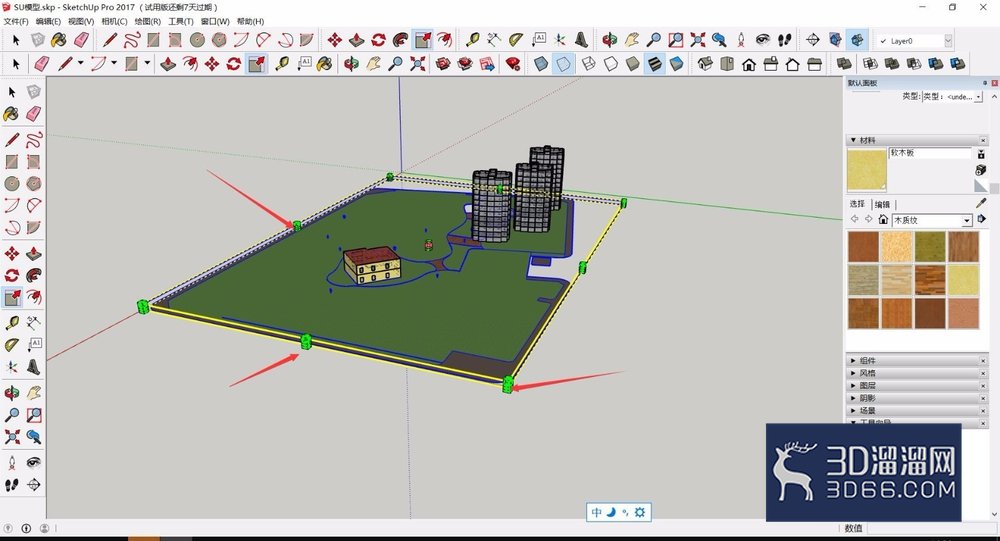
Task: Switch to Front view house icon
Action: click(x=749, y=64)
